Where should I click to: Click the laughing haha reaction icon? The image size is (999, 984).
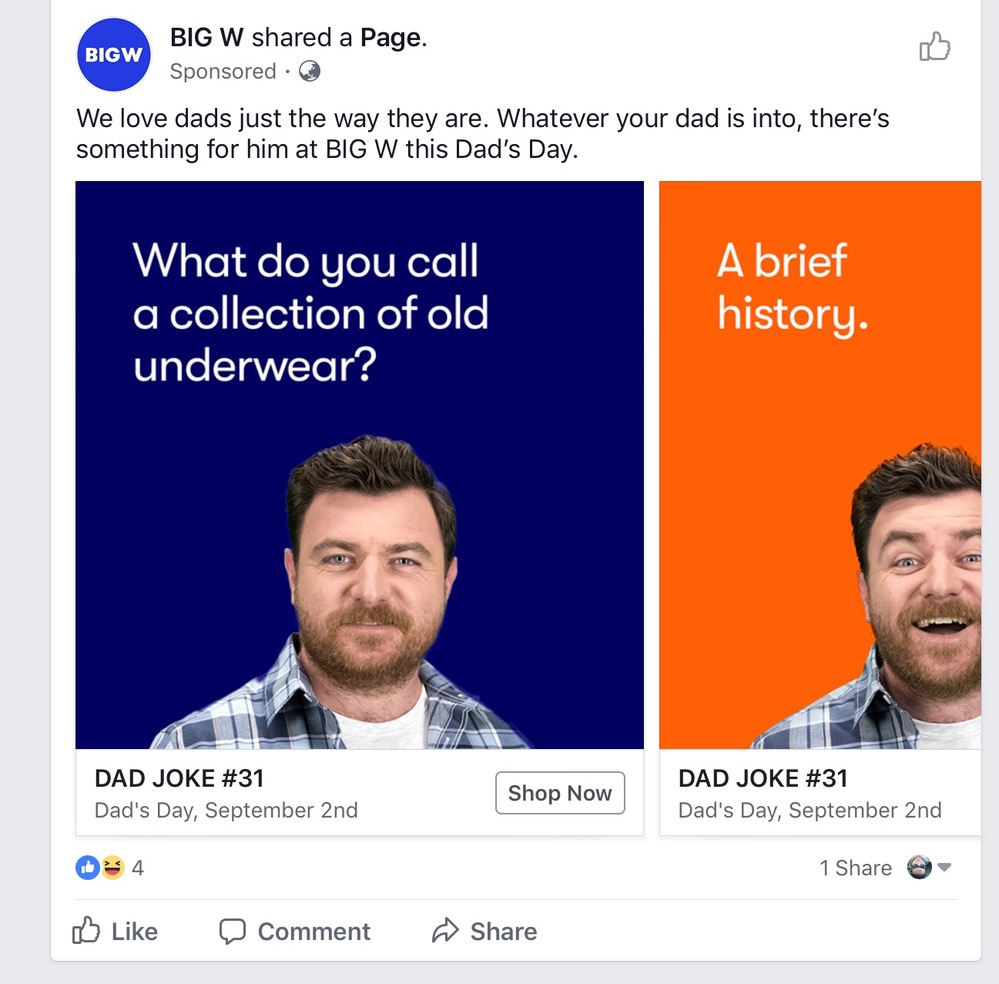[112, 868]
